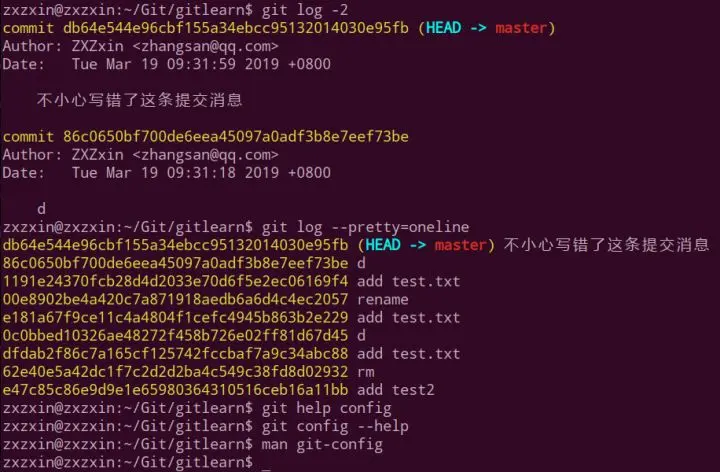
Task: Click the date line showing 09:31:18
Action: coord(166,173)
